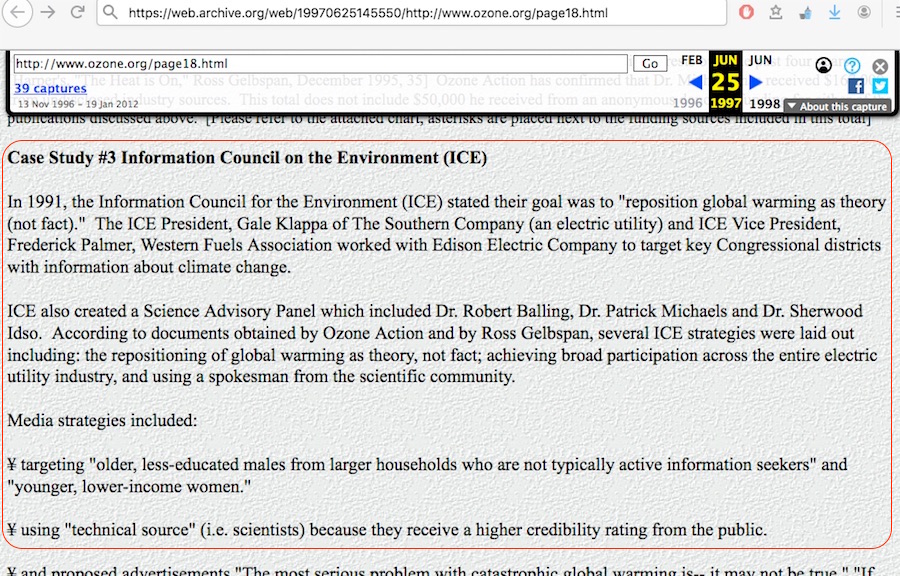
Task: Jump to the 1996 capture year
Action: tap(687, 103)
